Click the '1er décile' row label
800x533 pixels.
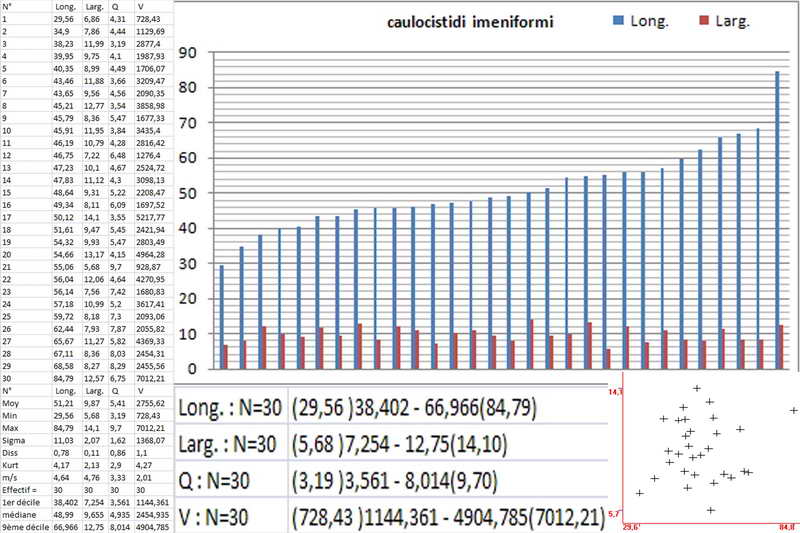pyautogui.click(x=22, y=500)
